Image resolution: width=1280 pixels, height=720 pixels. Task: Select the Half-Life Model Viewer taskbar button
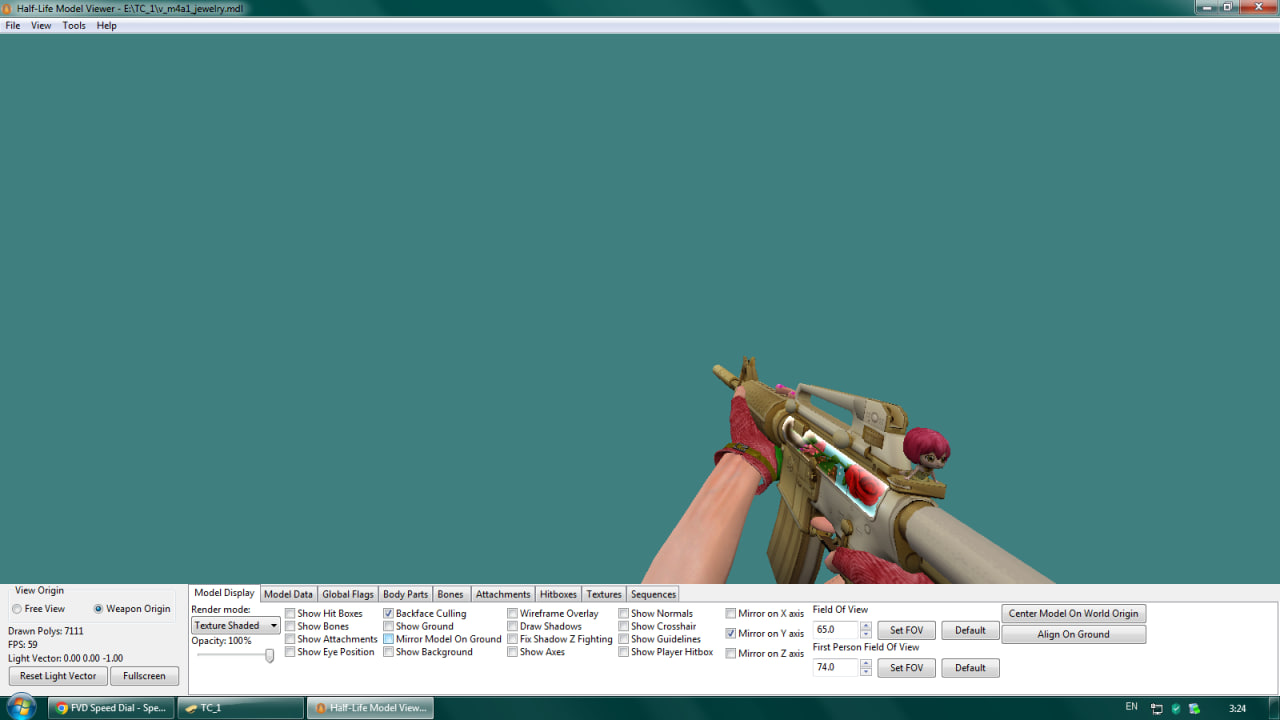point(370,708)
